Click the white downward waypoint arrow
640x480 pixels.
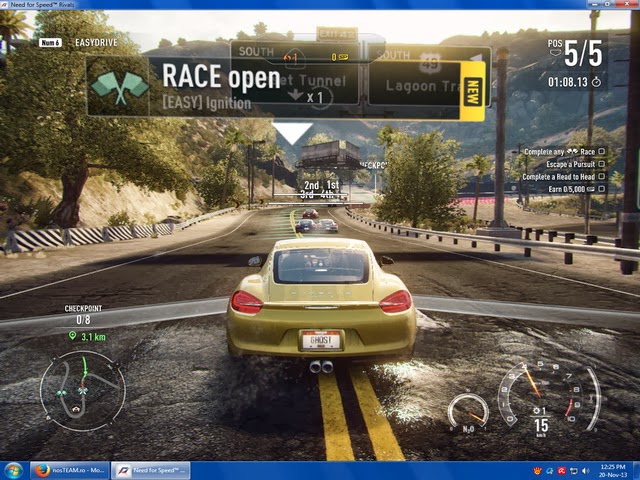pos(292,133)
